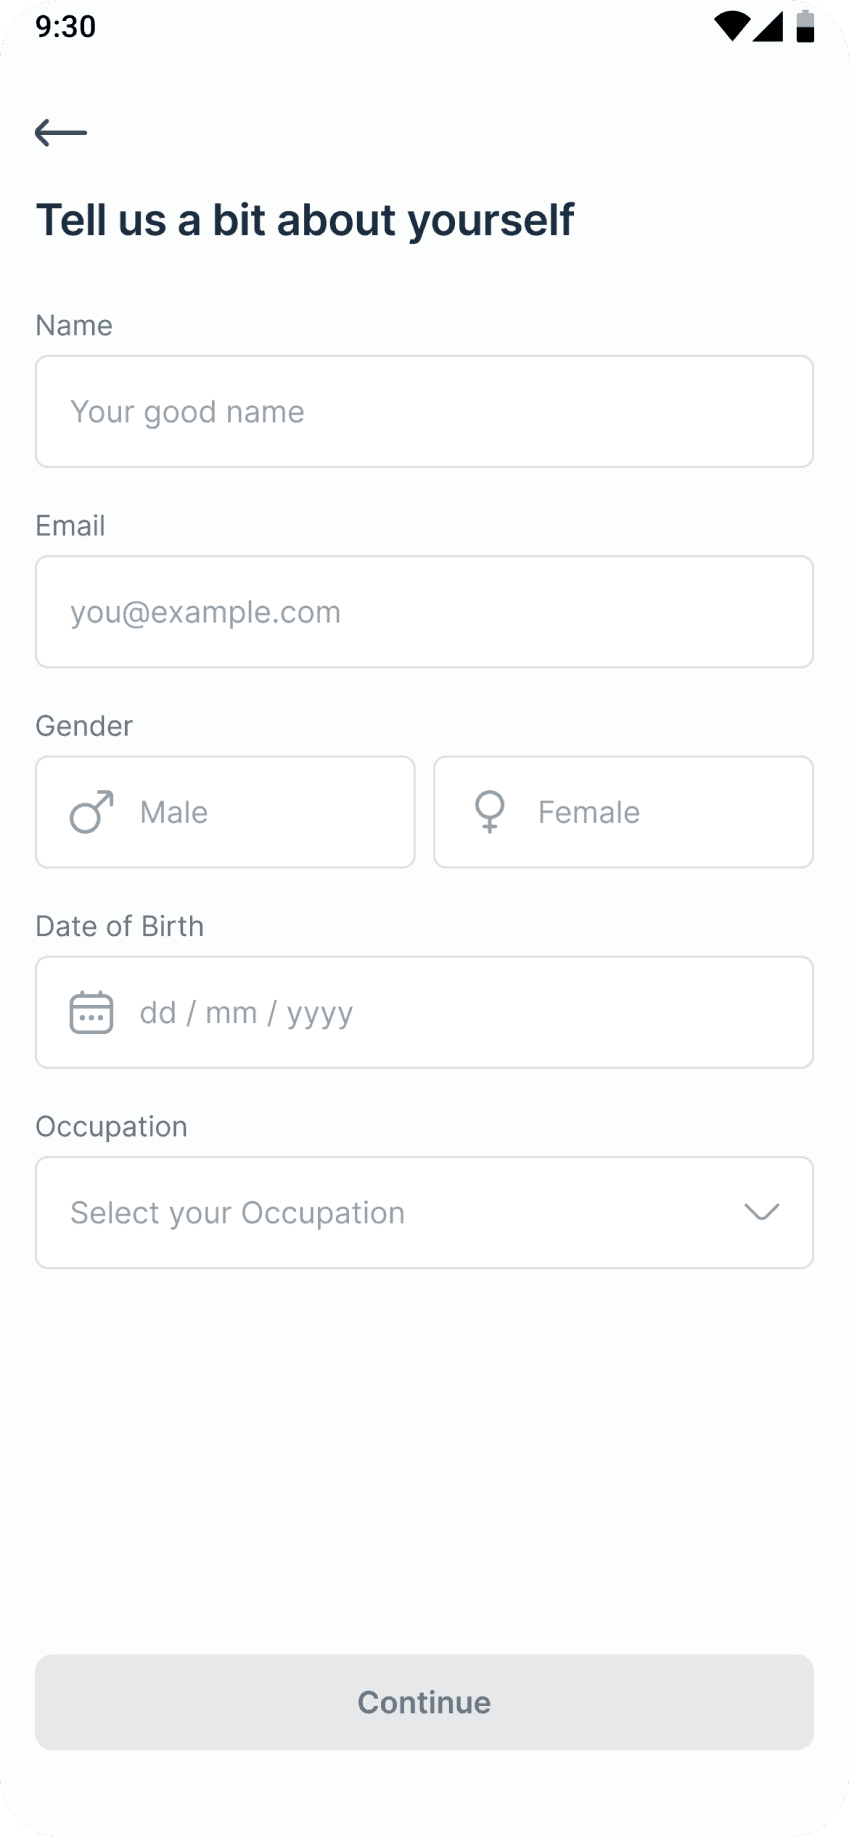Tap the Wi-Fi status icon
Screen dimensions: 849x1838
[x=732, y=27]
